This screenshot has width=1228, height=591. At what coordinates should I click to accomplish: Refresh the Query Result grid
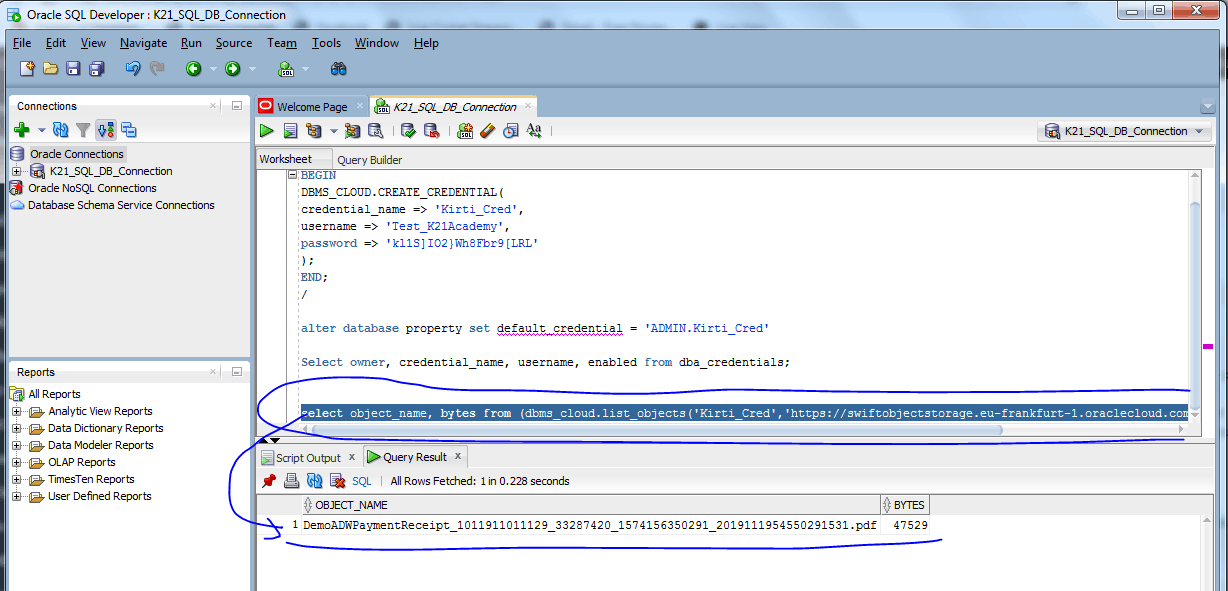point(314,481)
